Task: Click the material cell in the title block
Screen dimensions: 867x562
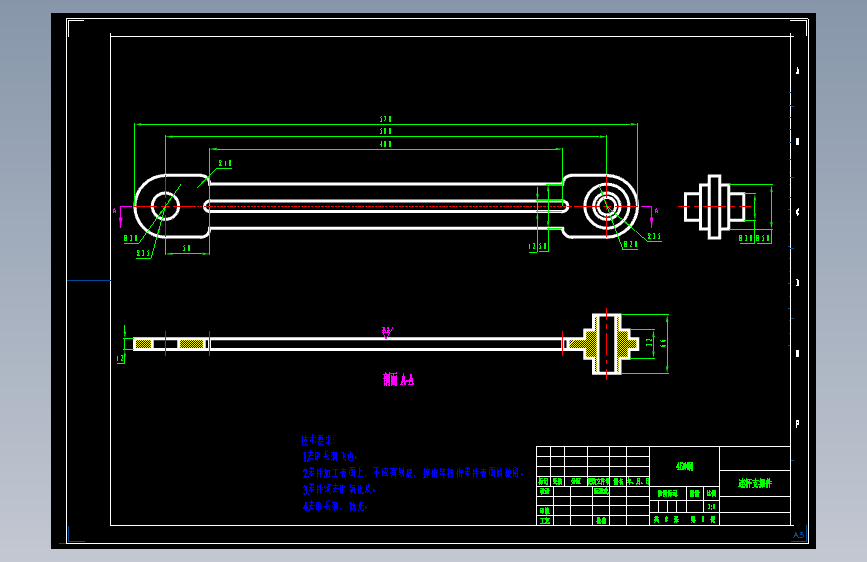Action: click(685, 466)
